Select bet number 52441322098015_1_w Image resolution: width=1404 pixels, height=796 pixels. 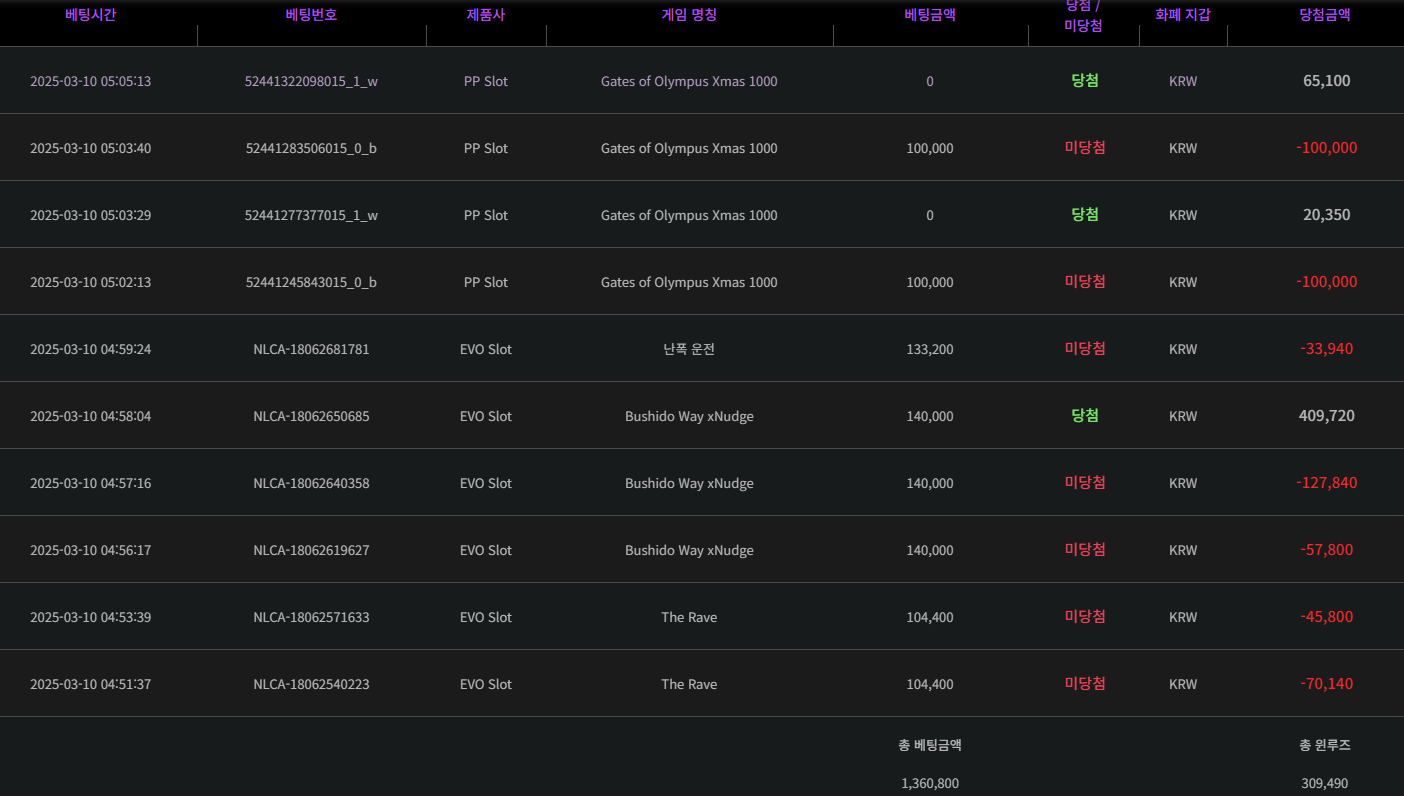(x=311, y=81)
